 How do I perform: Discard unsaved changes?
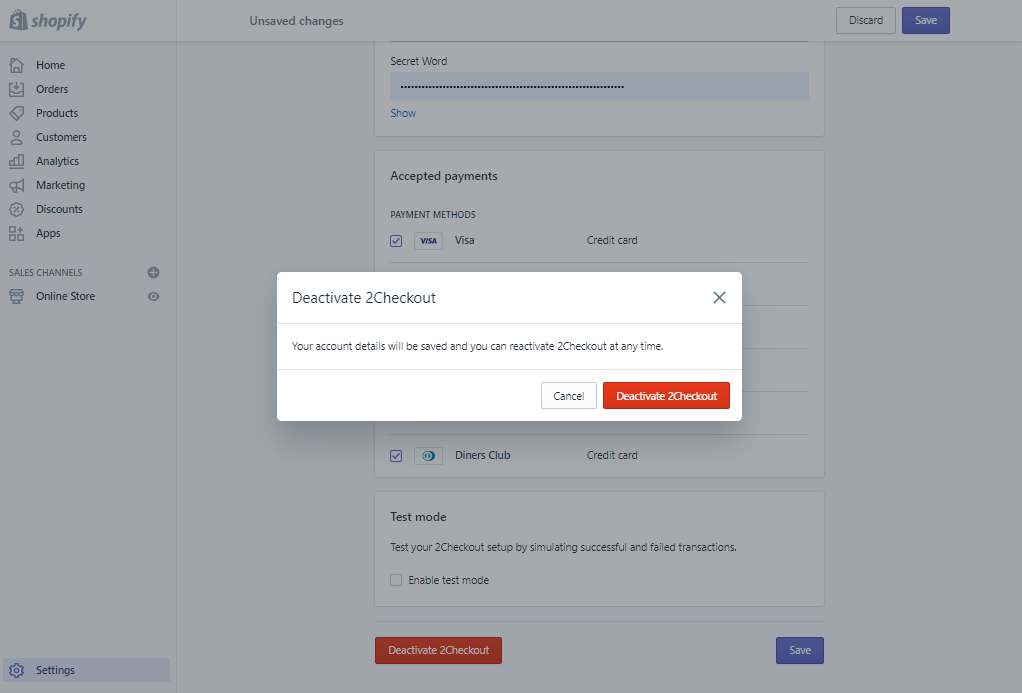point(866,20)
